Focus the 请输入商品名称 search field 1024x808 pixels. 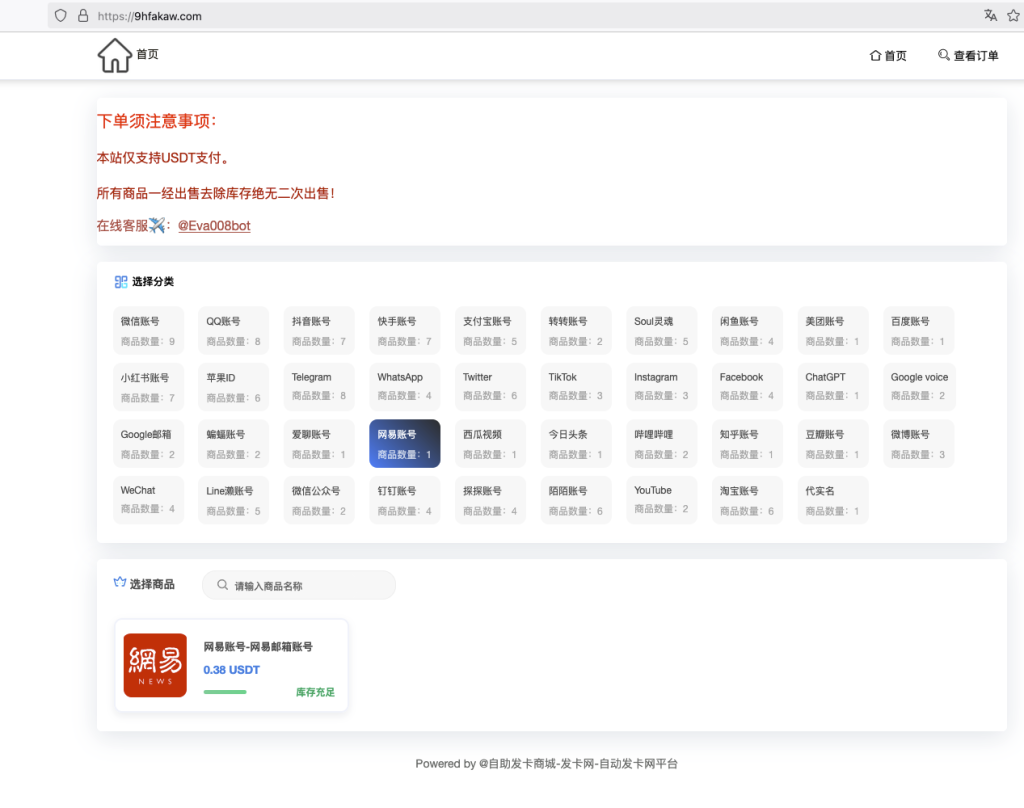299,585
